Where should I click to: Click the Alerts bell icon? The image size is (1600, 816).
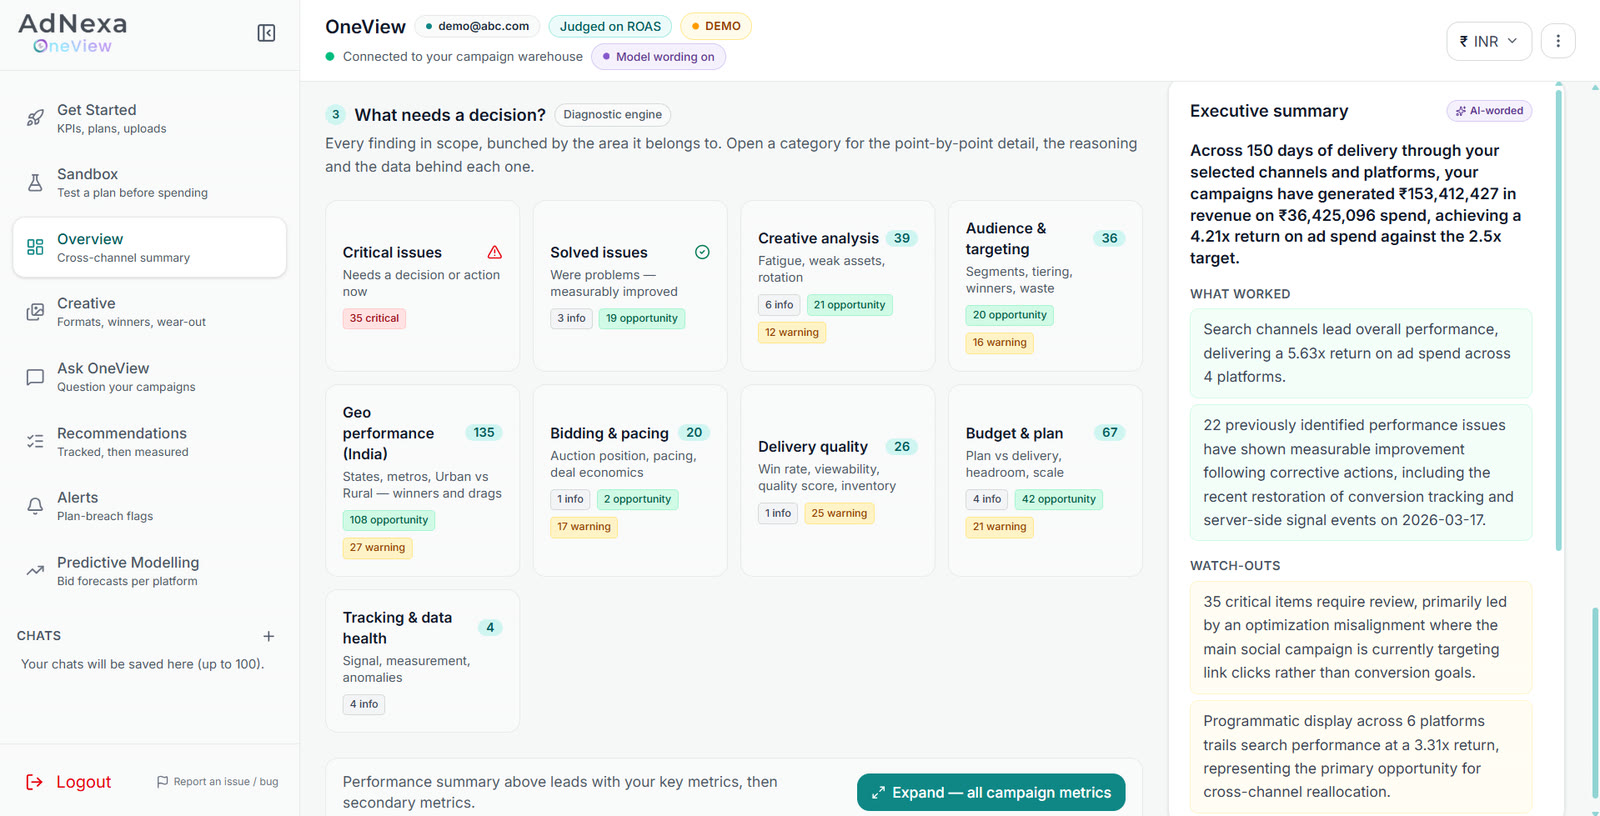pos(35,506)
